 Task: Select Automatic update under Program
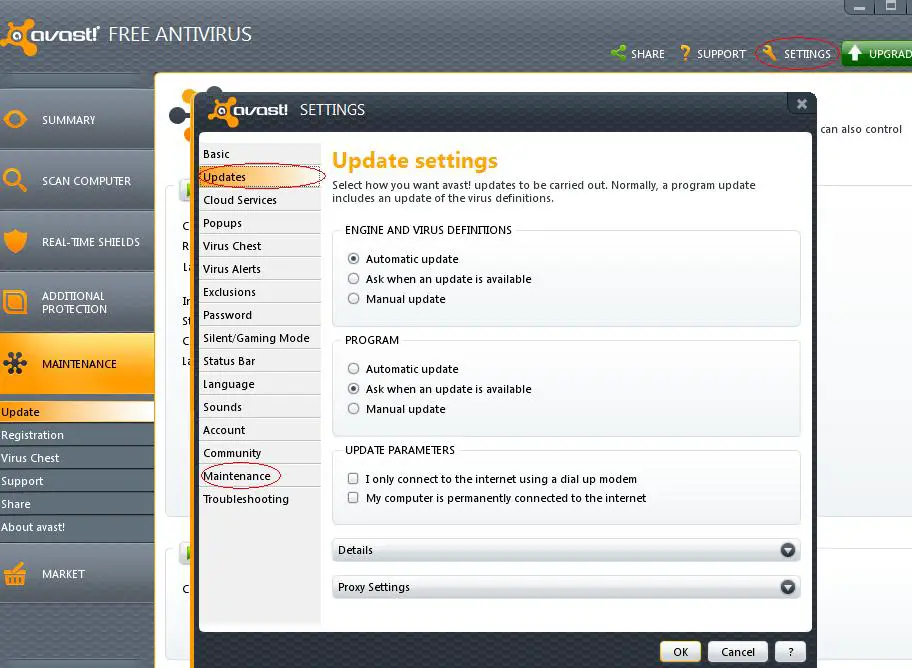coord(353,368)
